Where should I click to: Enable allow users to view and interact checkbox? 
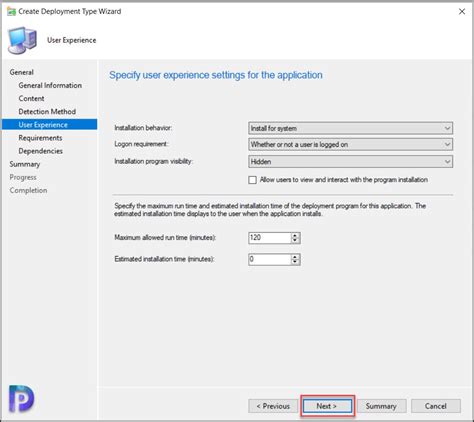[x=252, y=180]
